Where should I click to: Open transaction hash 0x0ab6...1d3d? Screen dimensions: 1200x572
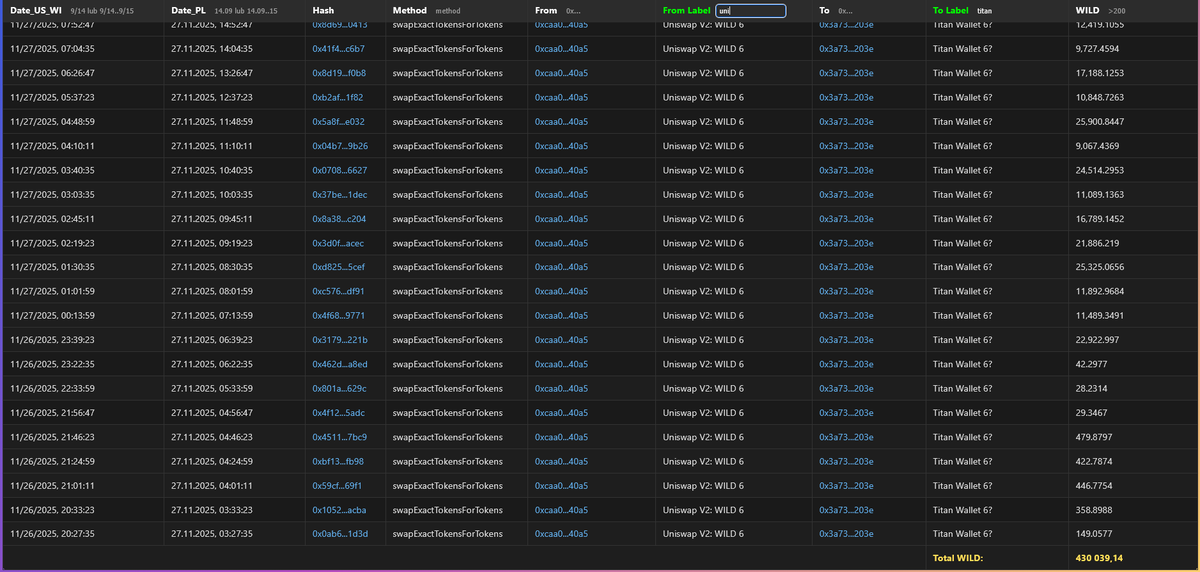[340, 534]
